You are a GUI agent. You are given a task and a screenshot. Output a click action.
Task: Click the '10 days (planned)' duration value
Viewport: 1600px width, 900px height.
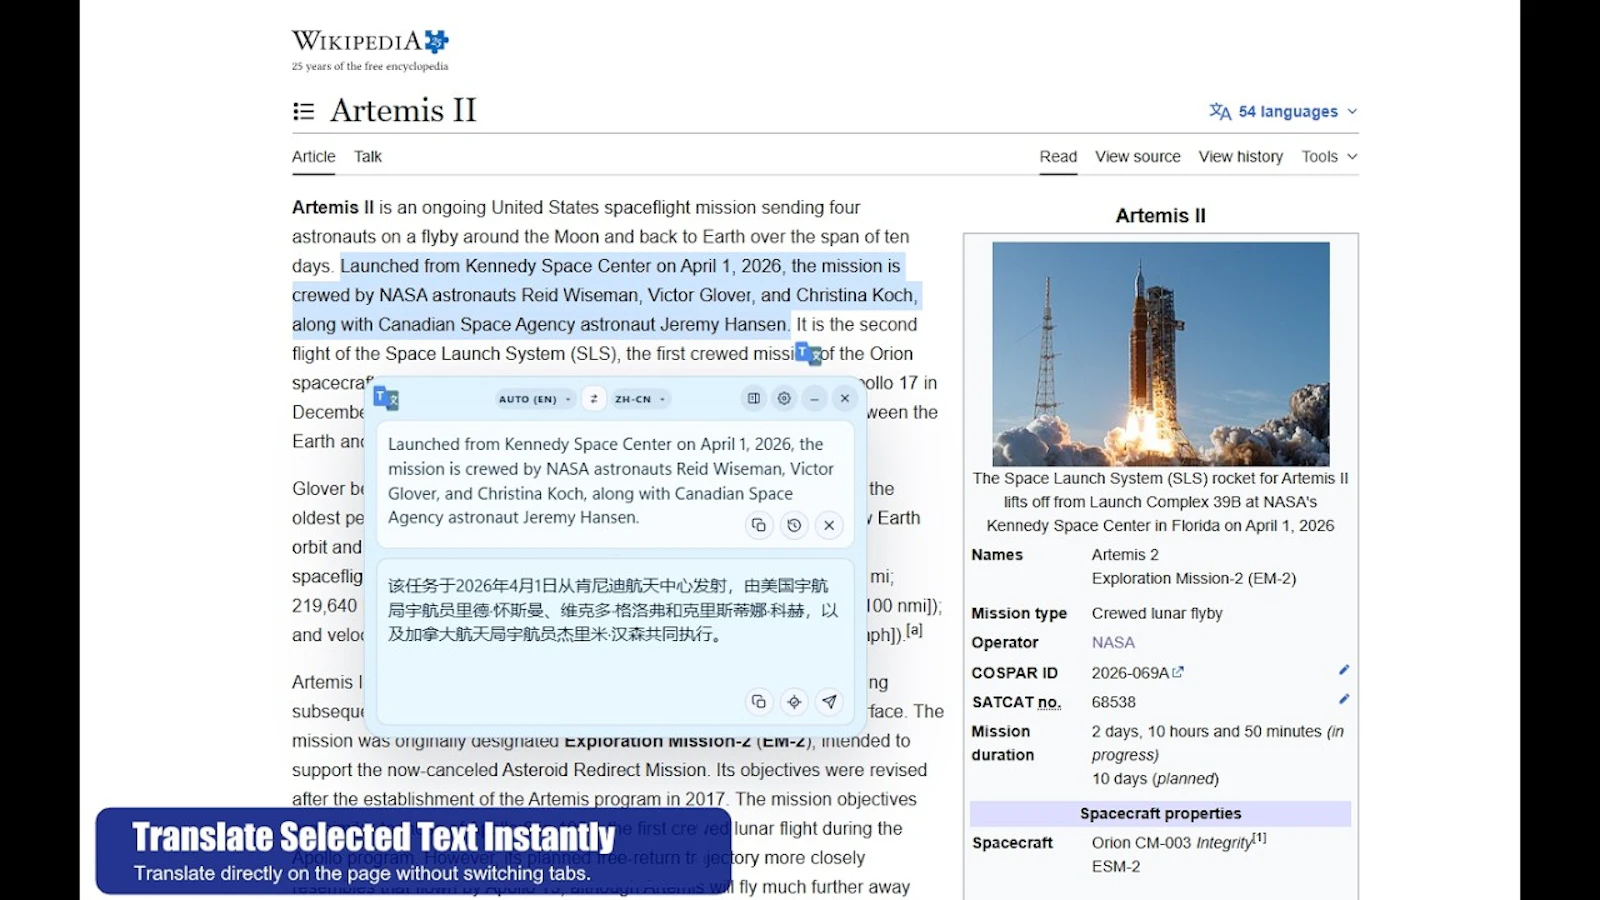pos(1155,779)
